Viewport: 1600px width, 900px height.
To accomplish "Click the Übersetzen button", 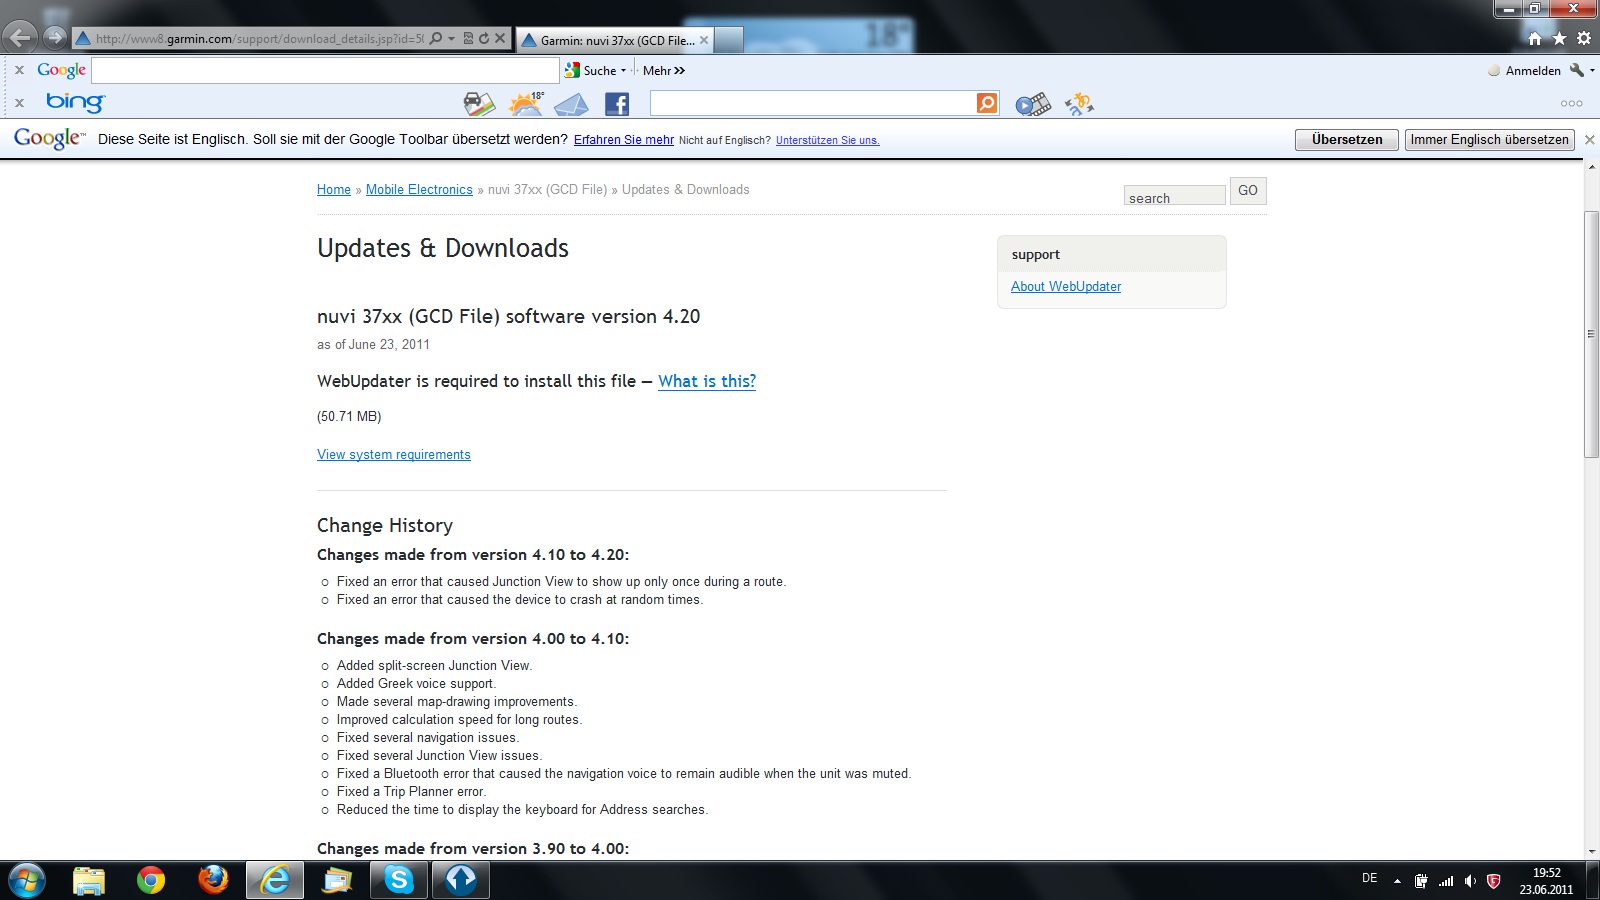I will tap(1347, 140).
